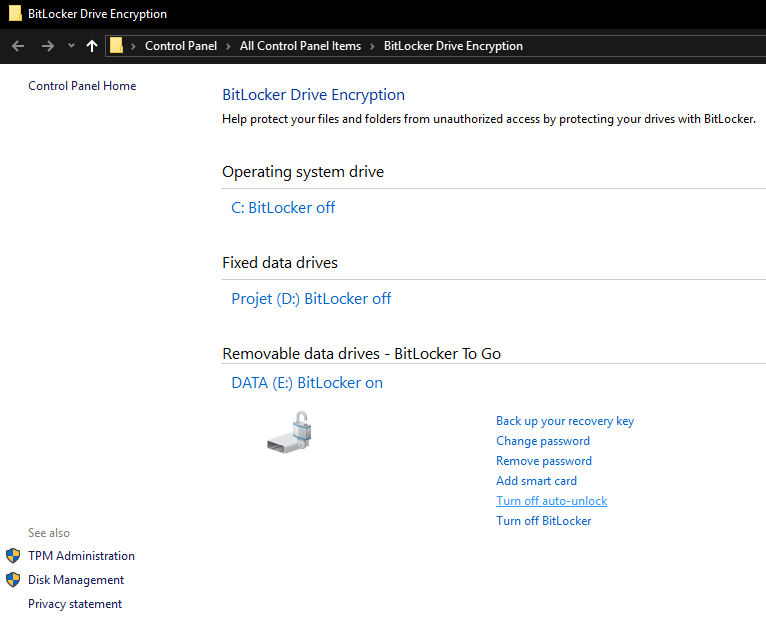Open Change password link
Screen dimensions: 766x628
pyautogui.click(x=543, y=441)
